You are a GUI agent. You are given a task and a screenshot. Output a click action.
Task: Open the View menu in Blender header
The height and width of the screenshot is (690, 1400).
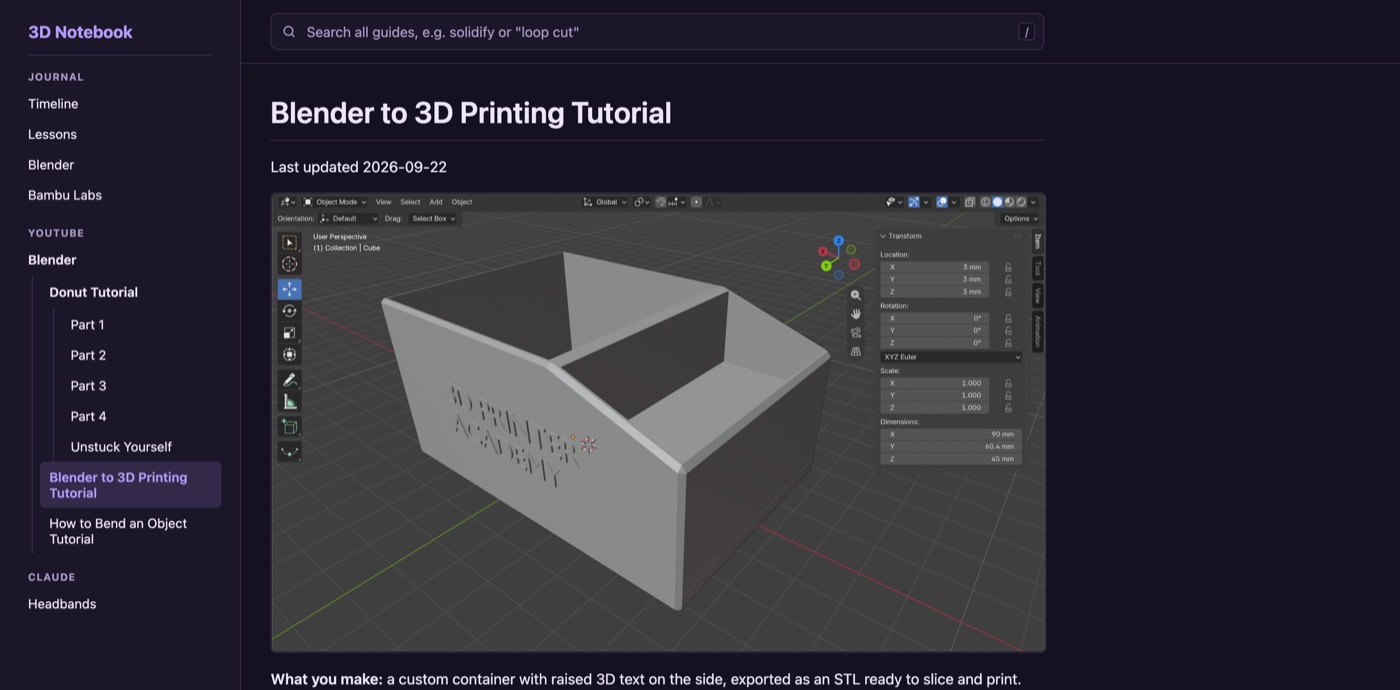point(383,202)
